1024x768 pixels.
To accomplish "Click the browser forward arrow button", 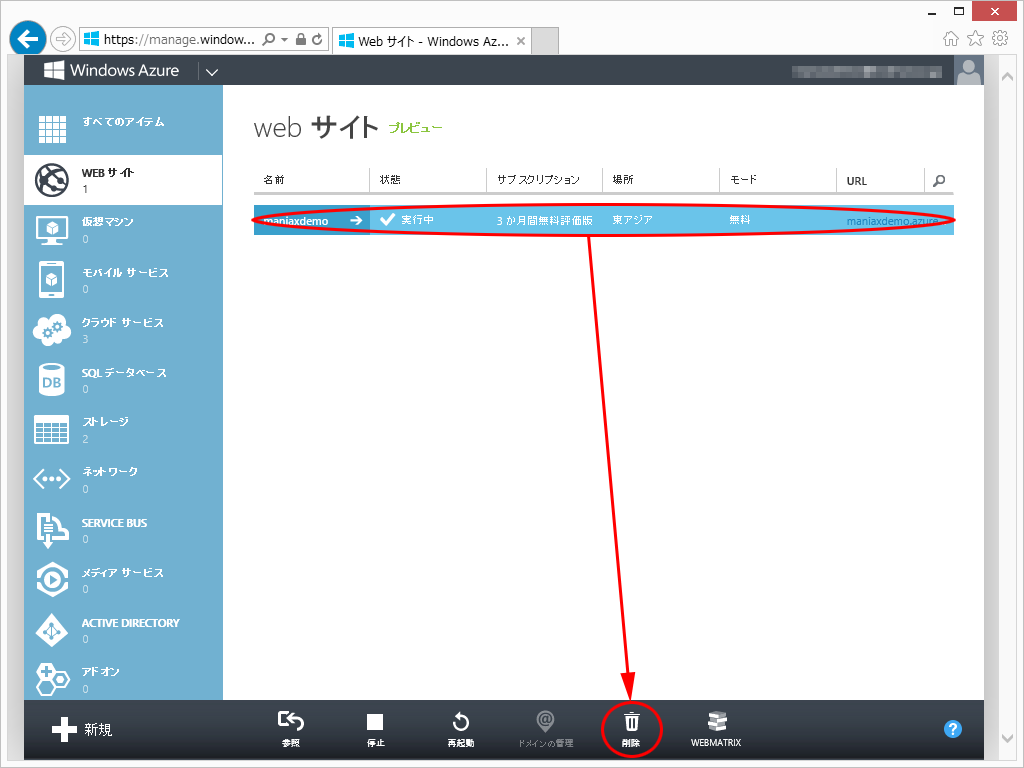I will 63,39.
